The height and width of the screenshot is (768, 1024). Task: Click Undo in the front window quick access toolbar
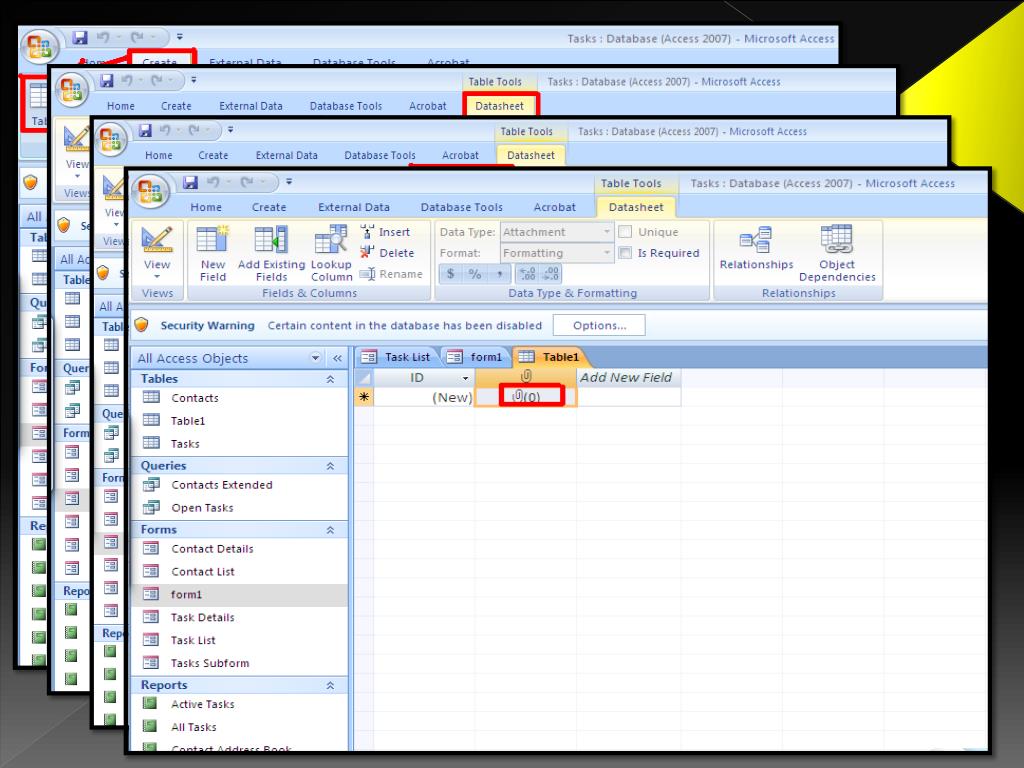[214, 182]
